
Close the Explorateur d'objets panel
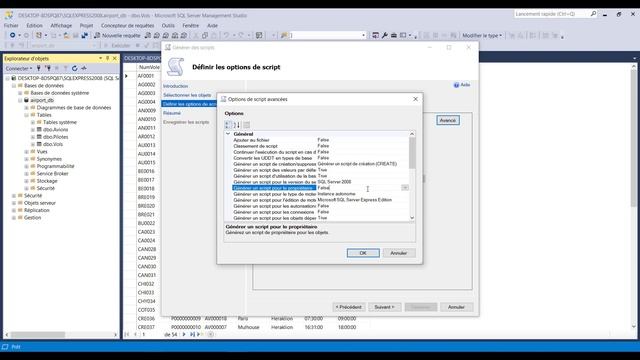click(115, 58)
